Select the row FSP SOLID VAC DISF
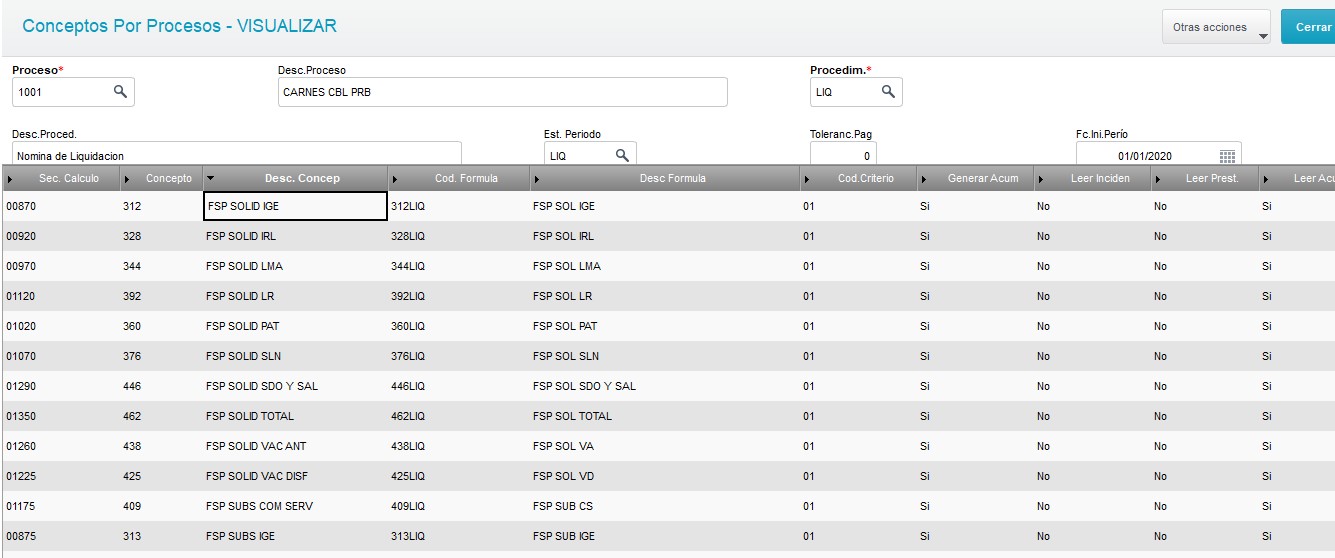 pyautogui.click(x=667, y=476)
